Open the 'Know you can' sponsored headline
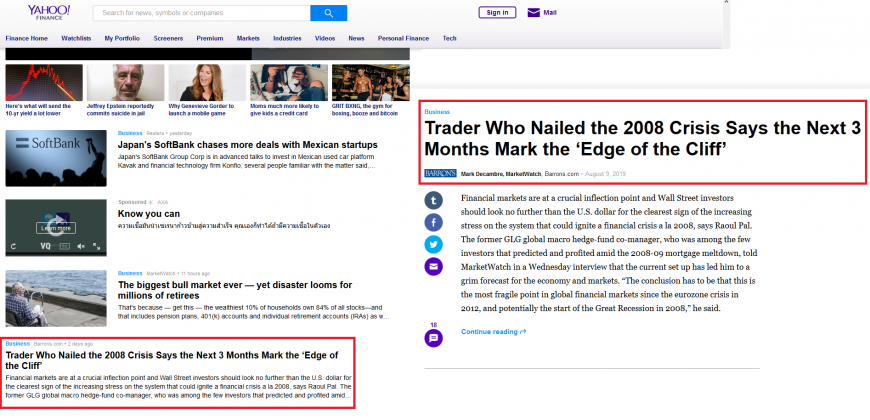870x420 pixels. point(149,214)
